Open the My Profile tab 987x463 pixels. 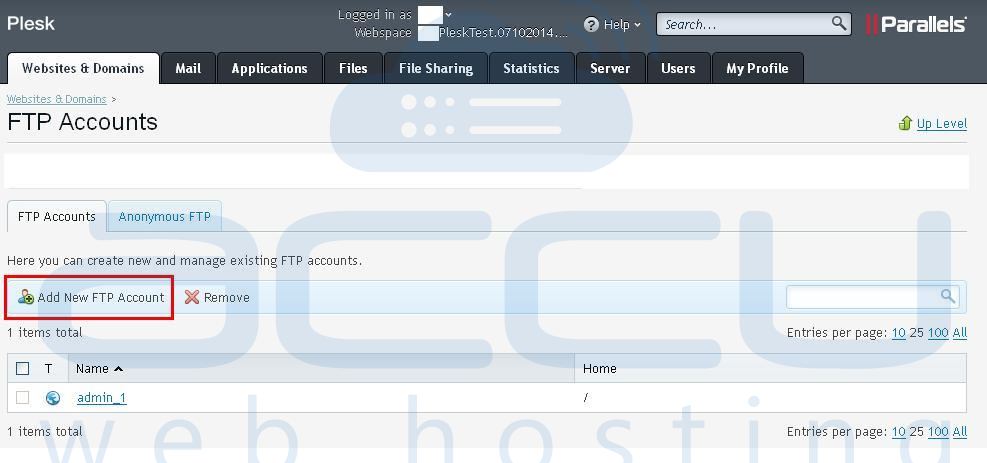pos(757,69)
